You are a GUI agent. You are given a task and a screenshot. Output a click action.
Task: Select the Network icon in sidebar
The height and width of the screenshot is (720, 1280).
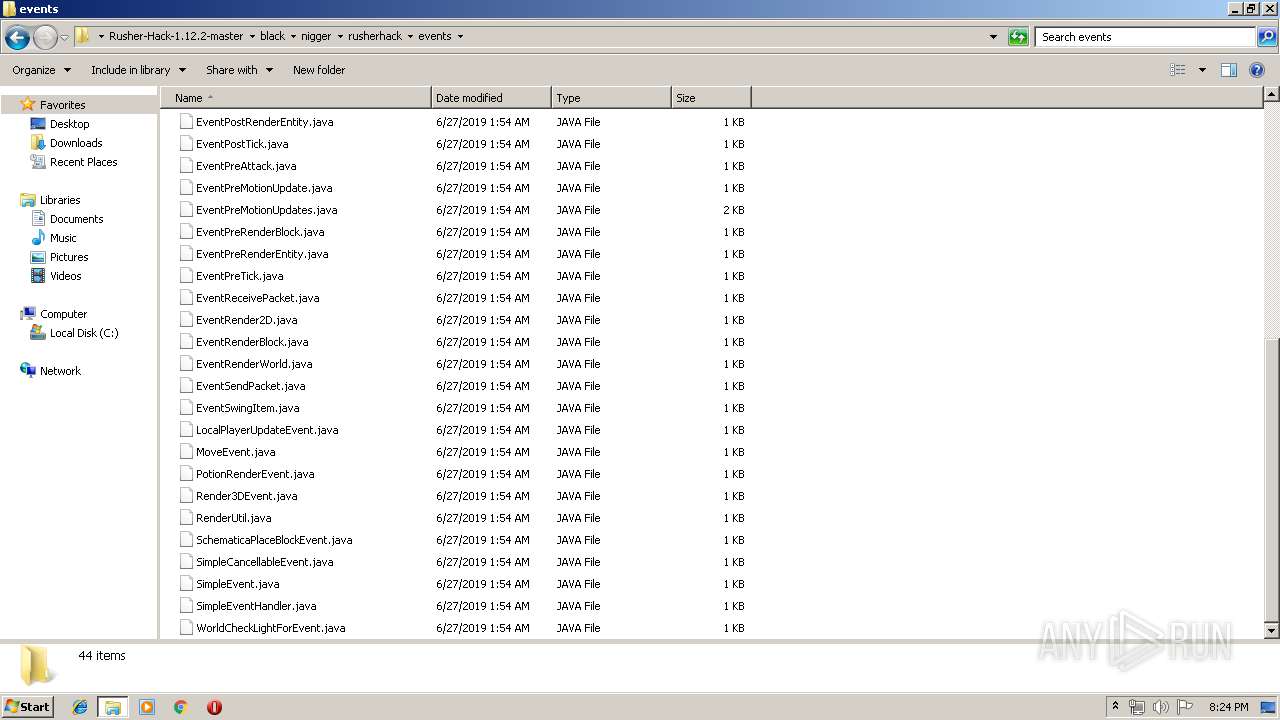coord(28,371)
